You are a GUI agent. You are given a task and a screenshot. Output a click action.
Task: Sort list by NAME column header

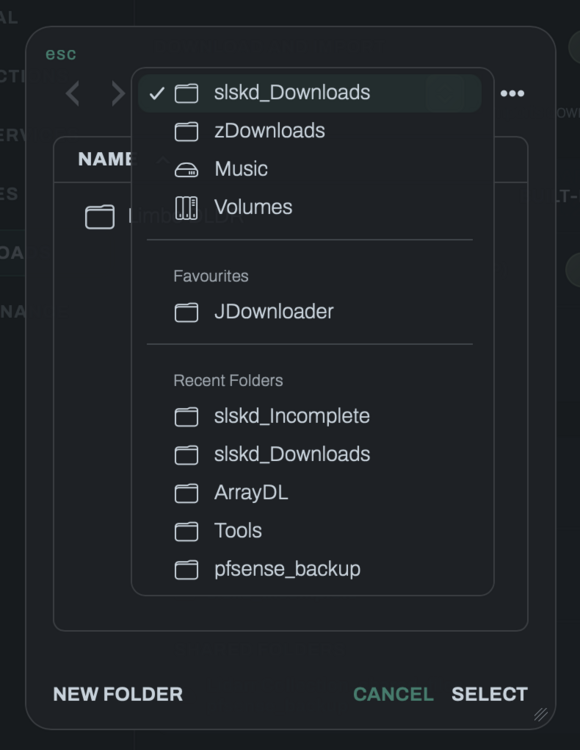pyautogui.click(x=104, y=159)
